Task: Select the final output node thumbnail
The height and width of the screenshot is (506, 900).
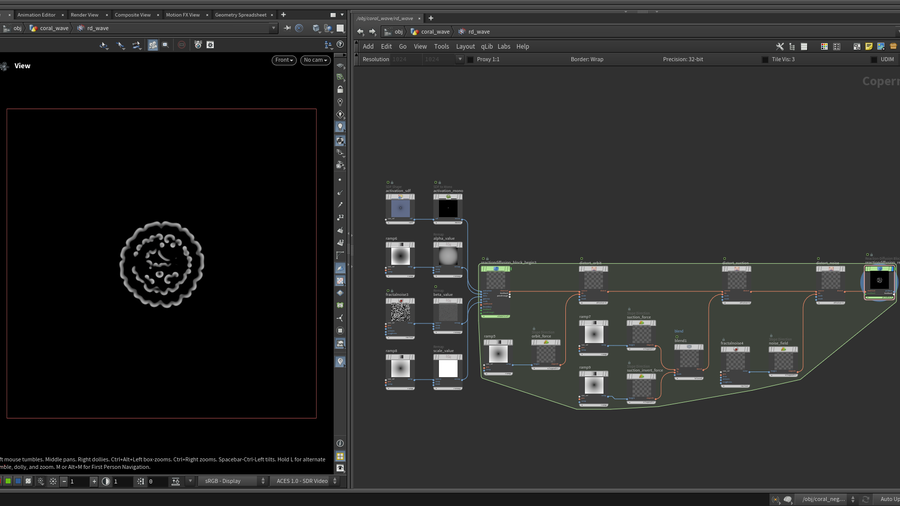Action: coord(879,281)
